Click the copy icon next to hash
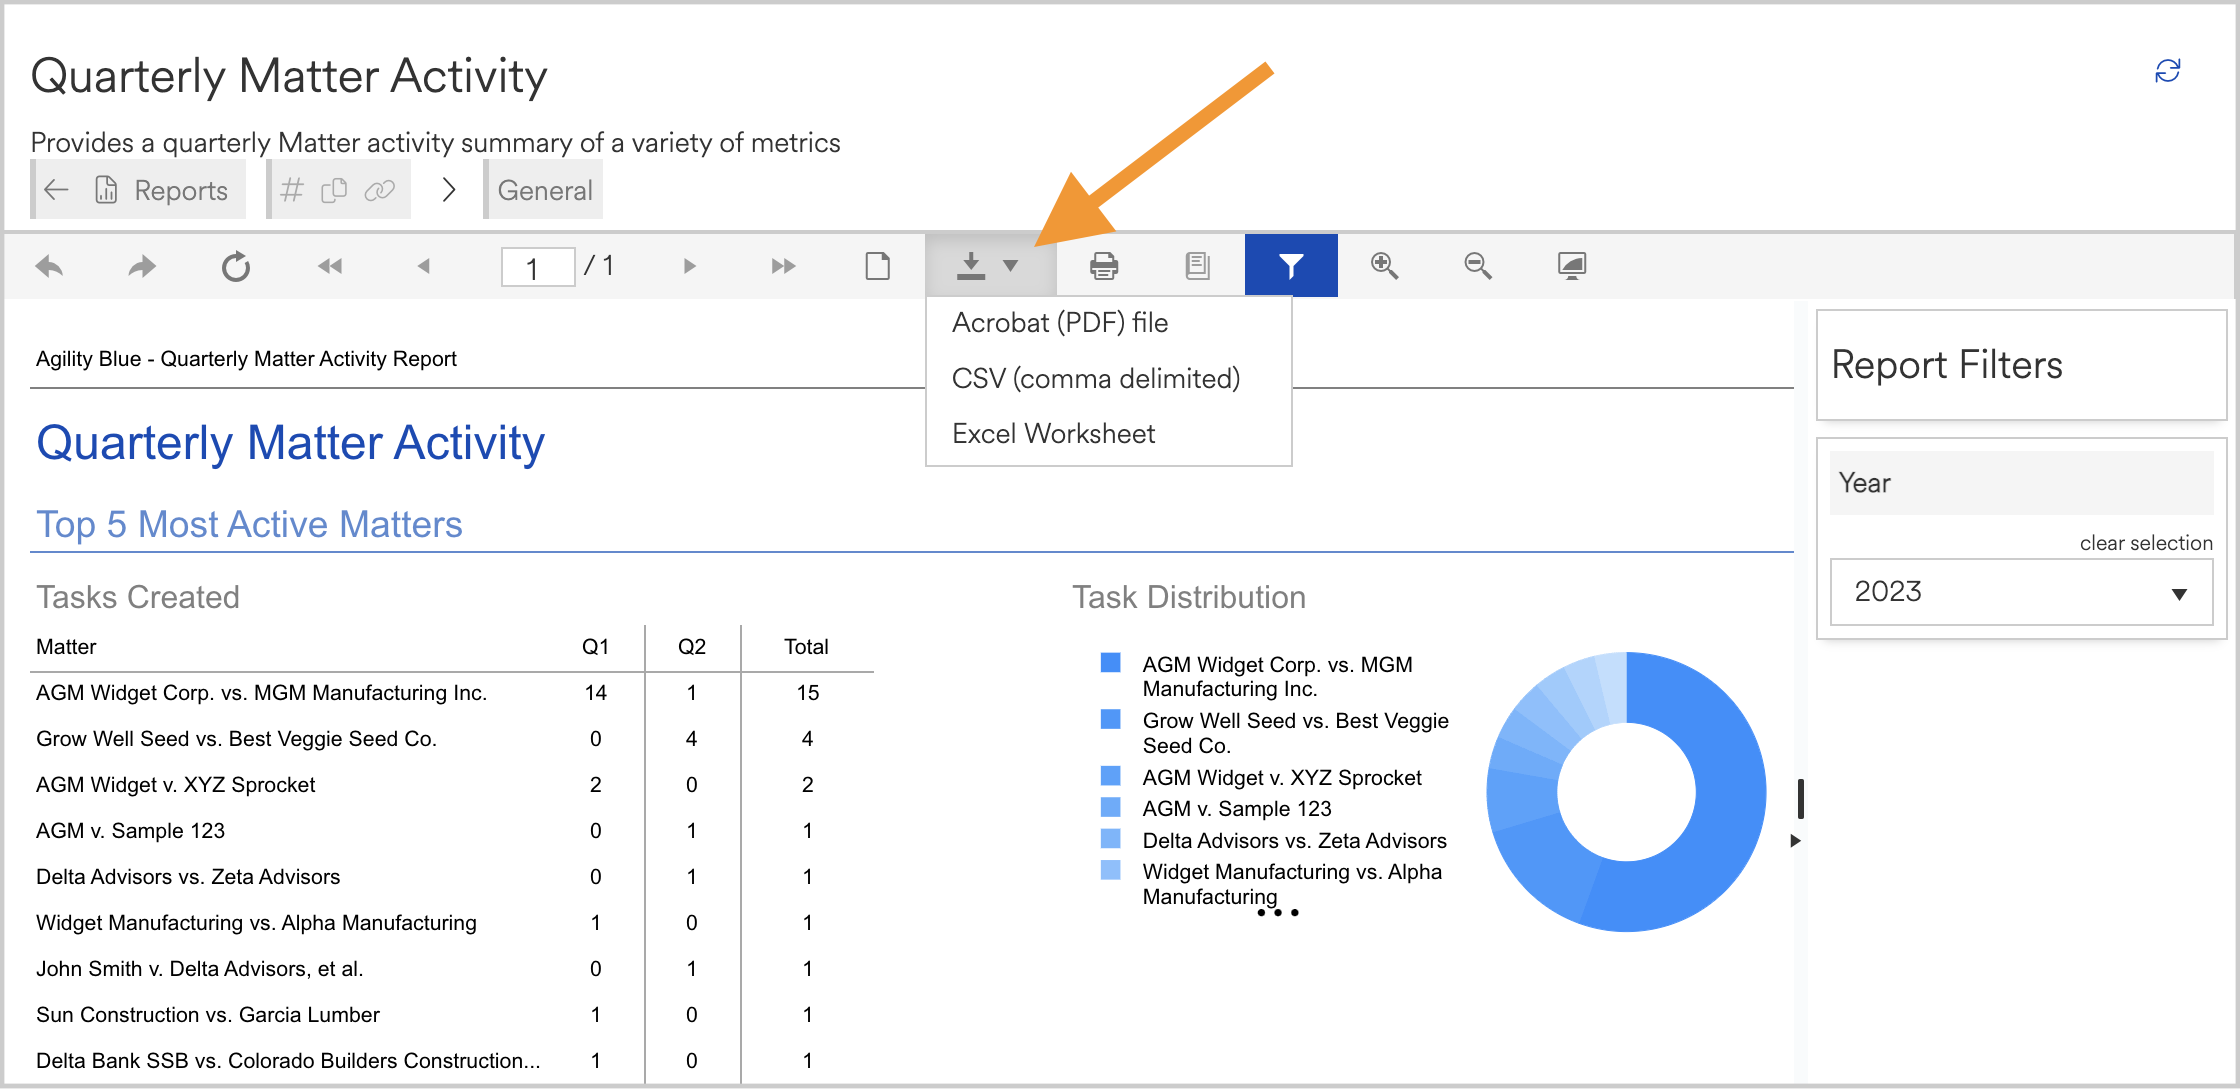 [x=334, y=189]
